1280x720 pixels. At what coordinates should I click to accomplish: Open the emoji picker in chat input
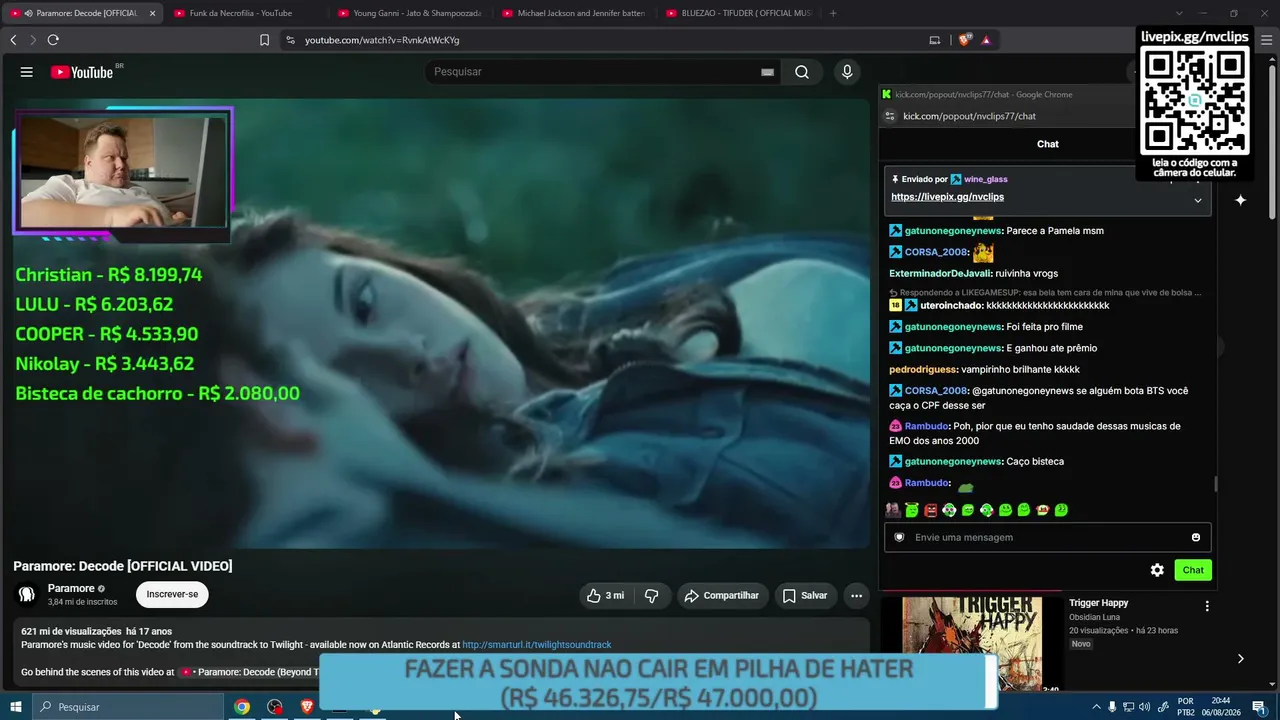[1196, 537]
